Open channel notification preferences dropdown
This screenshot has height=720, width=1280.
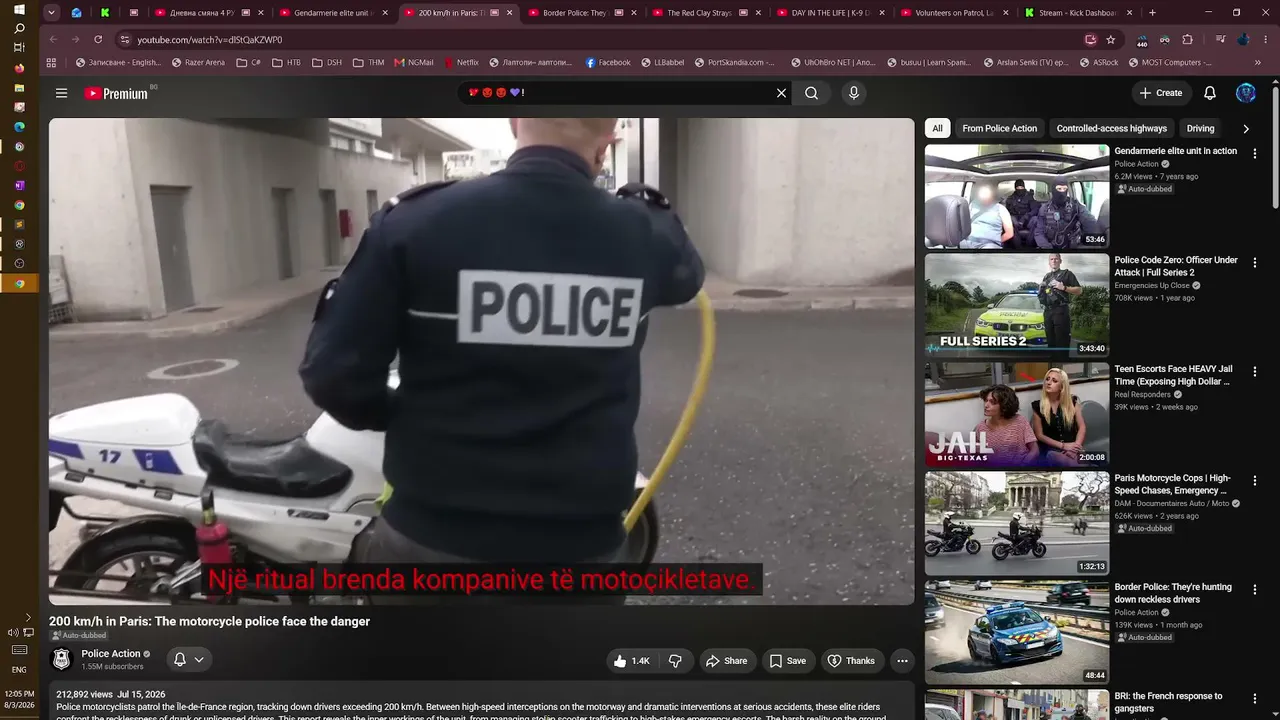[x=189, y=660]
